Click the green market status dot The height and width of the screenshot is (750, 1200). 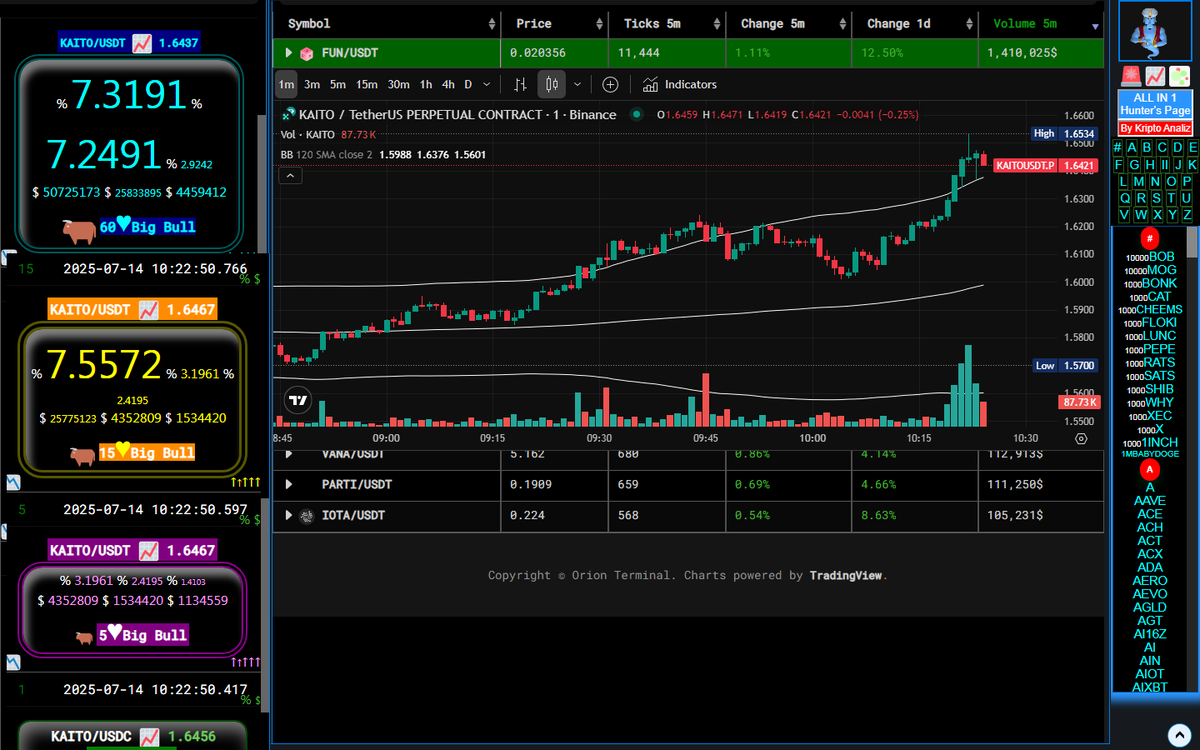point(637,115)
